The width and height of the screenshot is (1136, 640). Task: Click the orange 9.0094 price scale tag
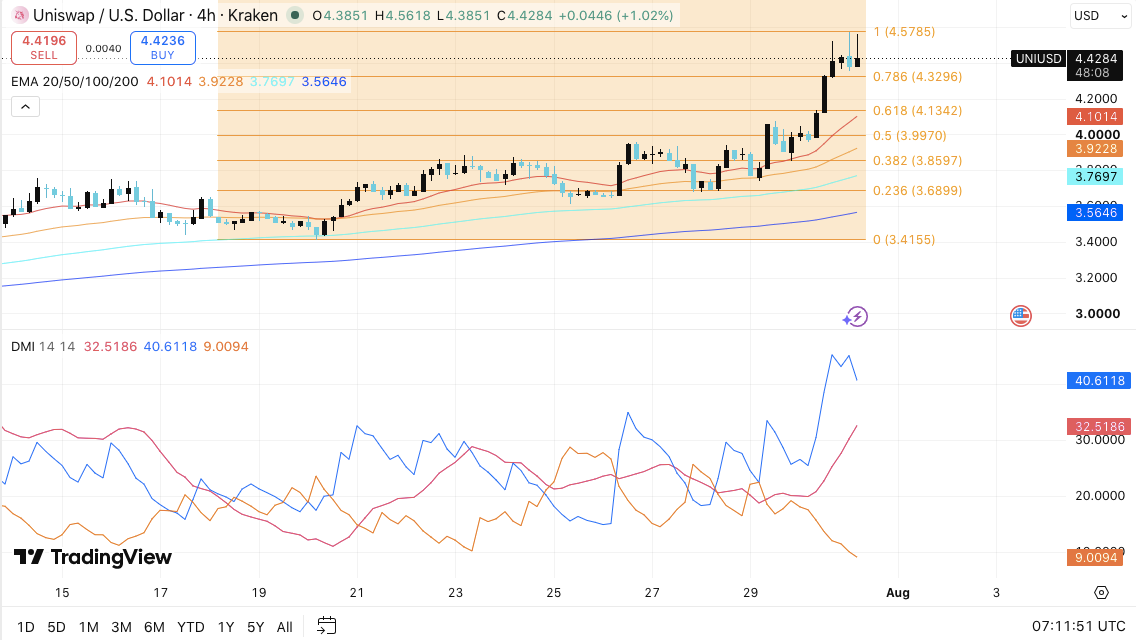tap(1095, 557)
